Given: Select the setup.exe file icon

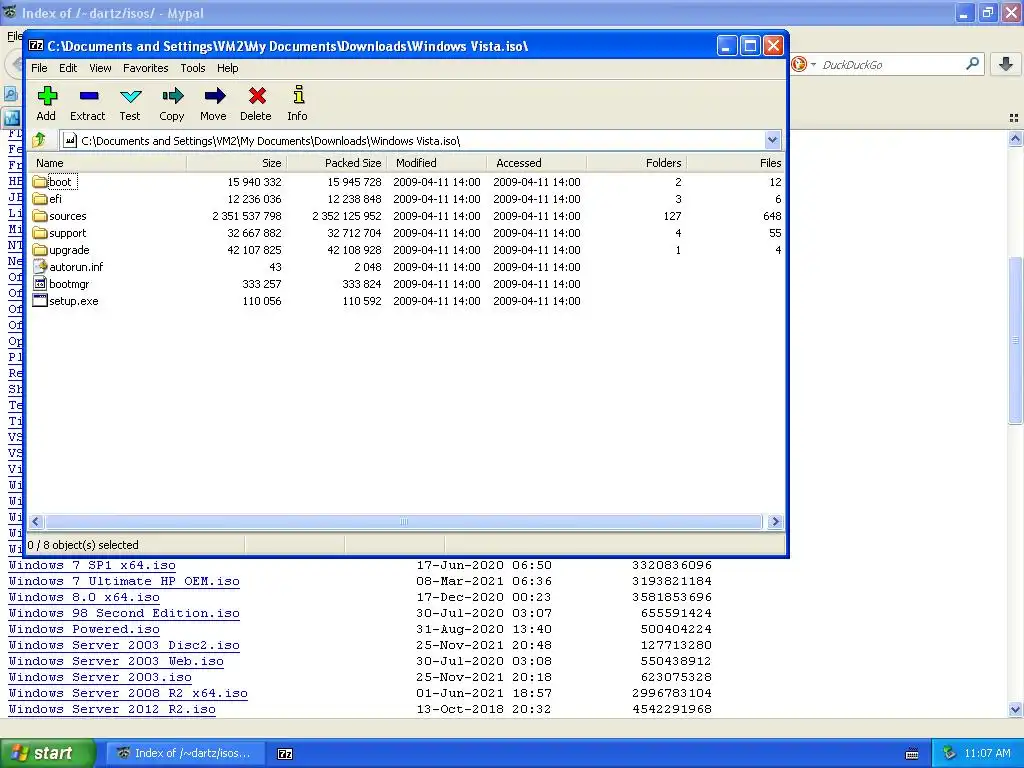Looking at the screenshot, I should [40, 300].
